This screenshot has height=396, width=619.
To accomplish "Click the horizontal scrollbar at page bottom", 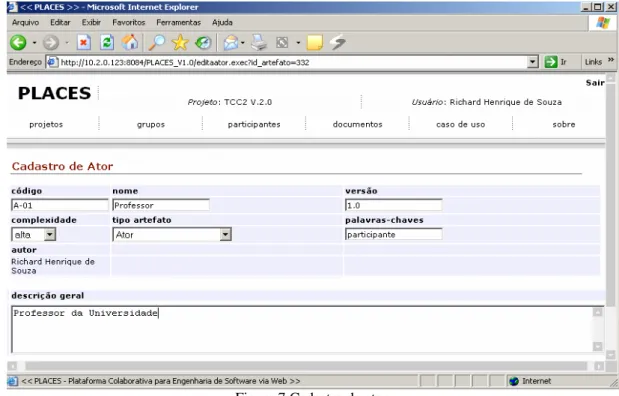I will (306, 366).
